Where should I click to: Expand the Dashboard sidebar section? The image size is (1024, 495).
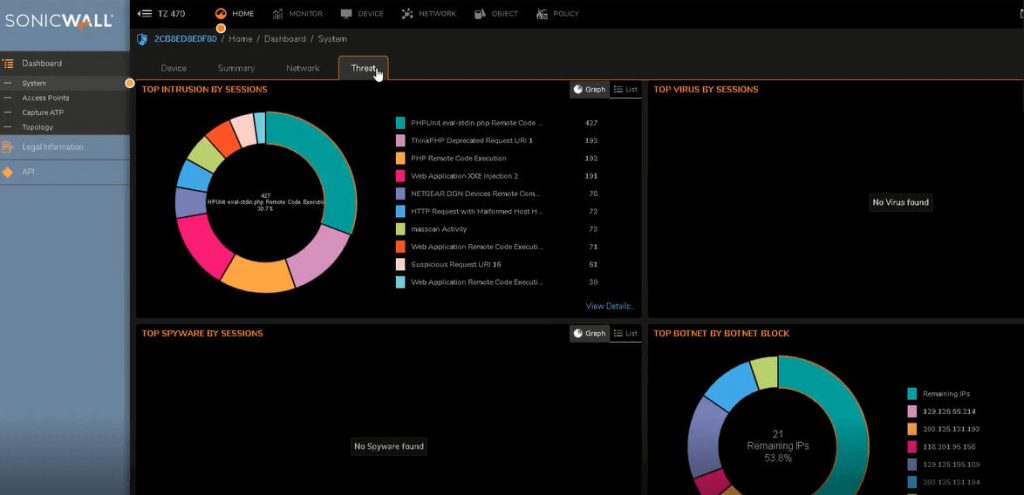coord(42,63)
